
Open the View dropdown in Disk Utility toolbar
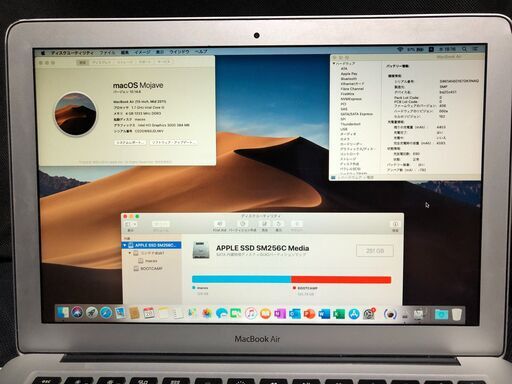coord(130,224)
